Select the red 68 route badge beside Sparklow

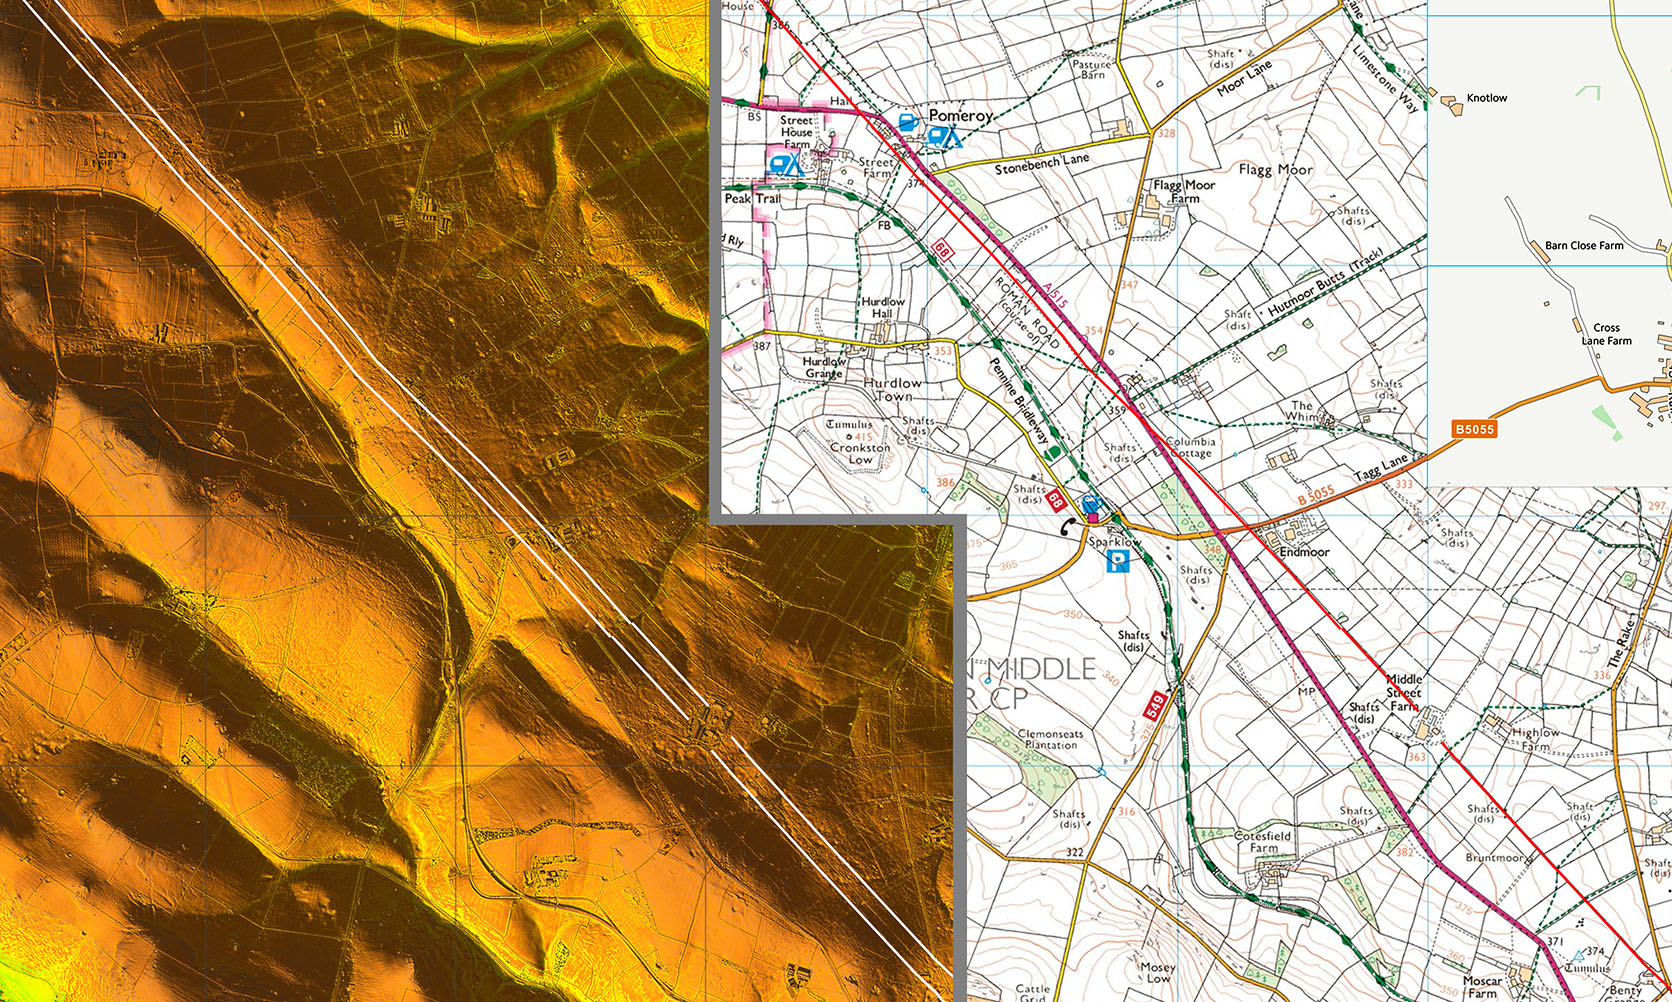[x=1056, y=500]
